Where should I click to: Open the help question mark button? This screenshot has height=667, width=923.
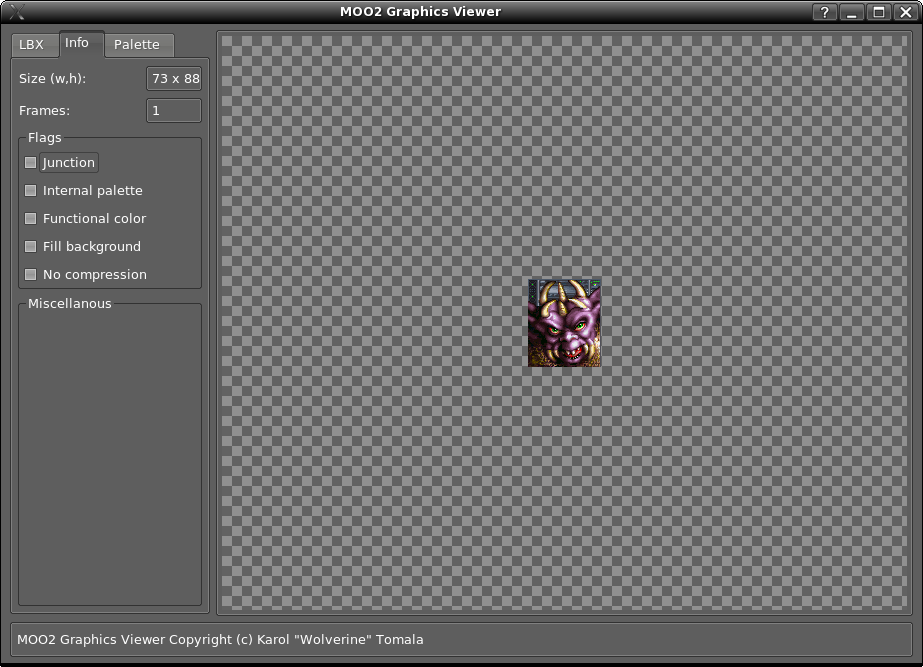point(825,12)
